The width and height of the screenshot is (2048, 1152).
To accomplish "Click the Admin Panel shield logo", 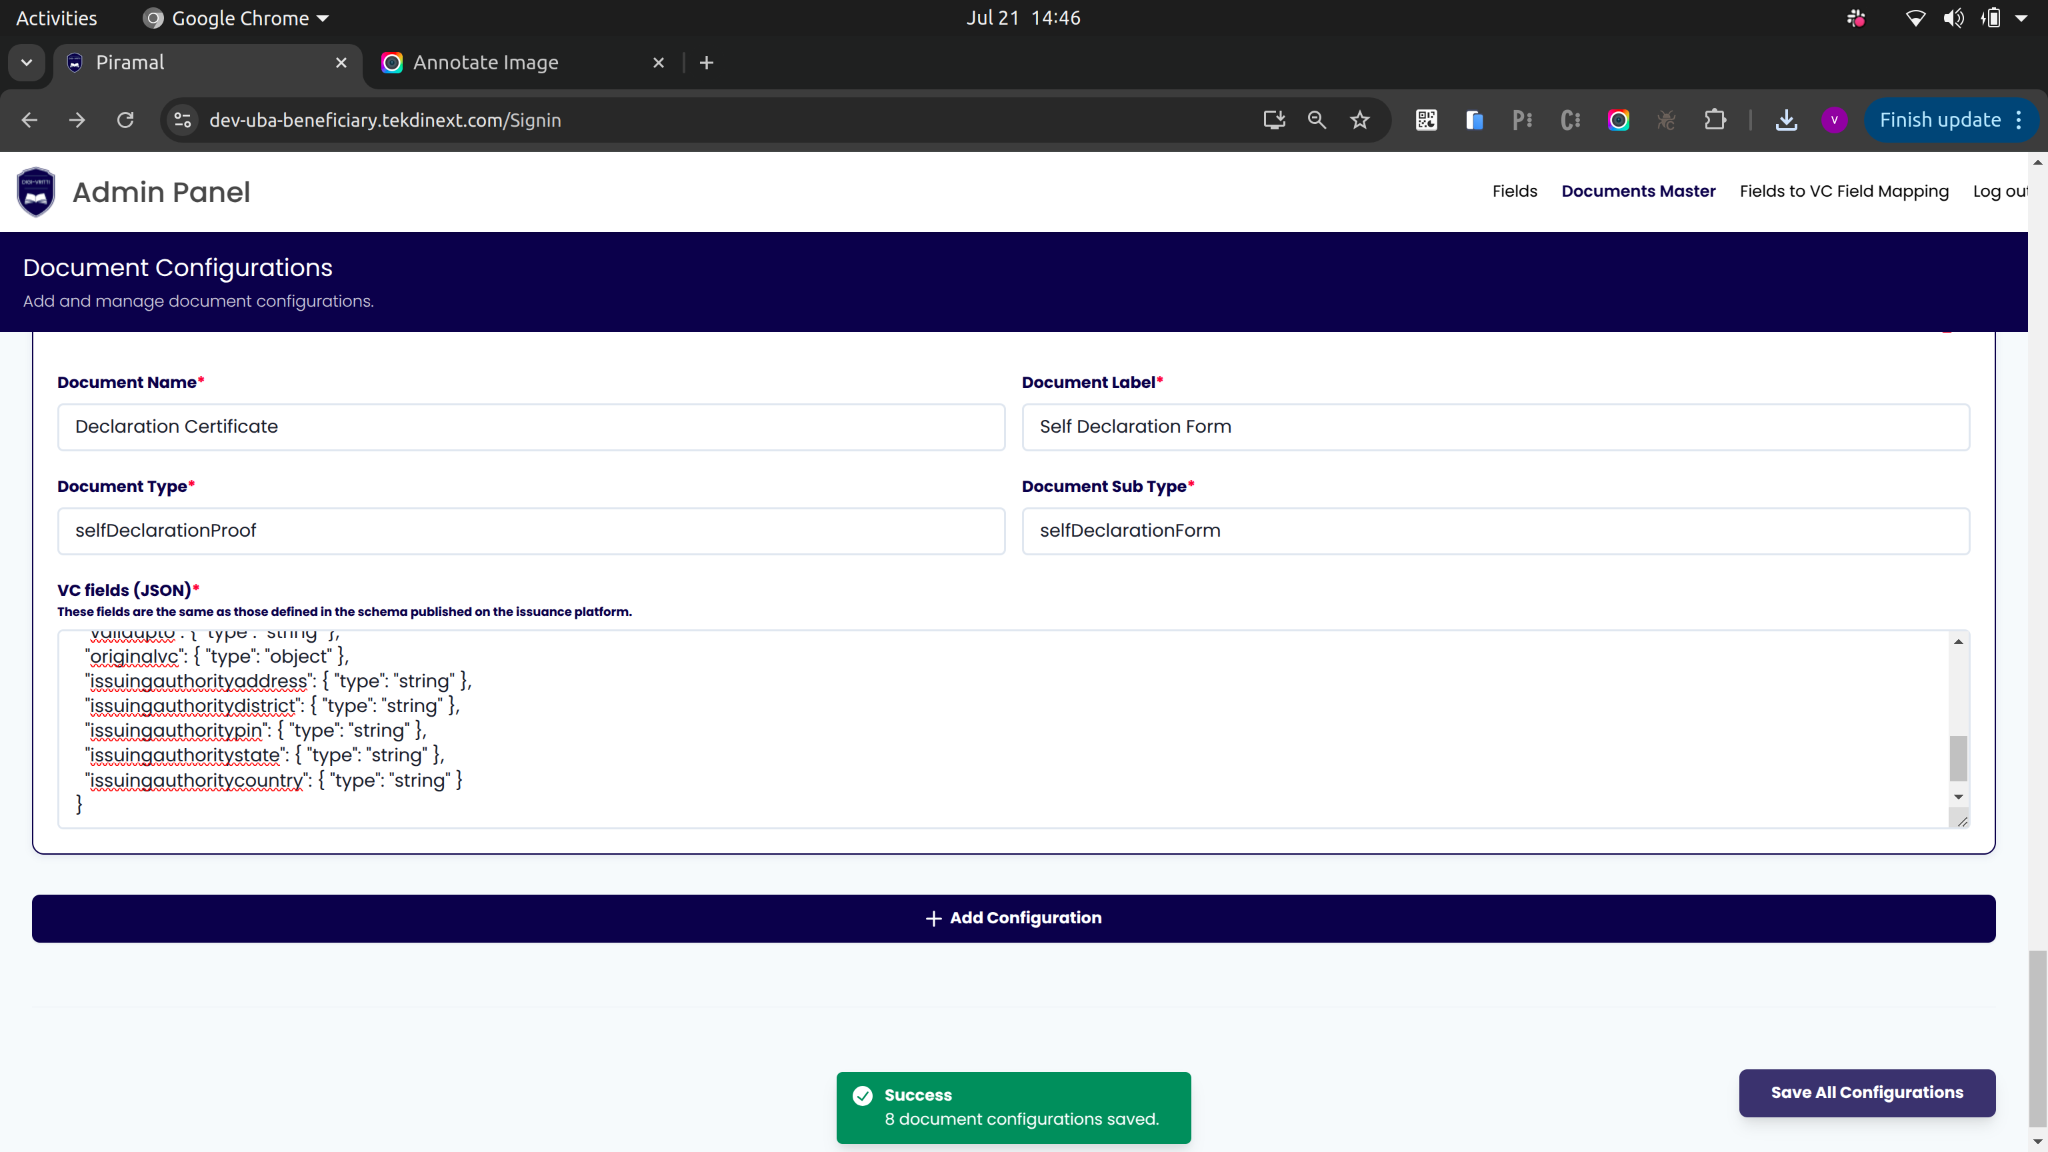I will 36,192.
